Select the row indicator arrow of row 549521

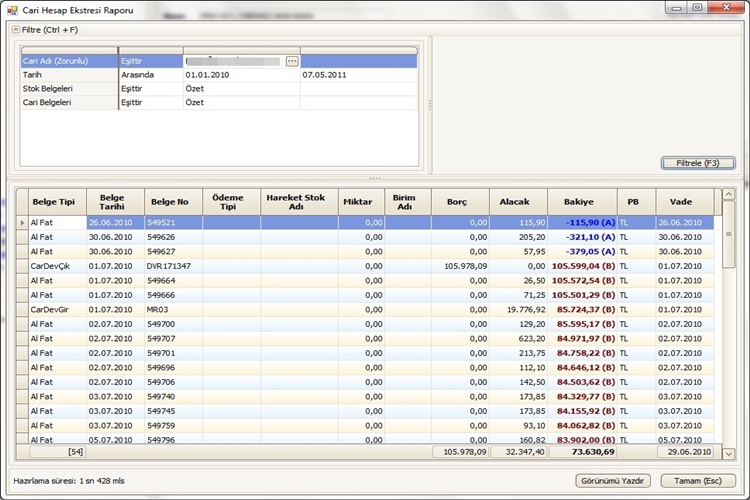(x=22, y=222)
